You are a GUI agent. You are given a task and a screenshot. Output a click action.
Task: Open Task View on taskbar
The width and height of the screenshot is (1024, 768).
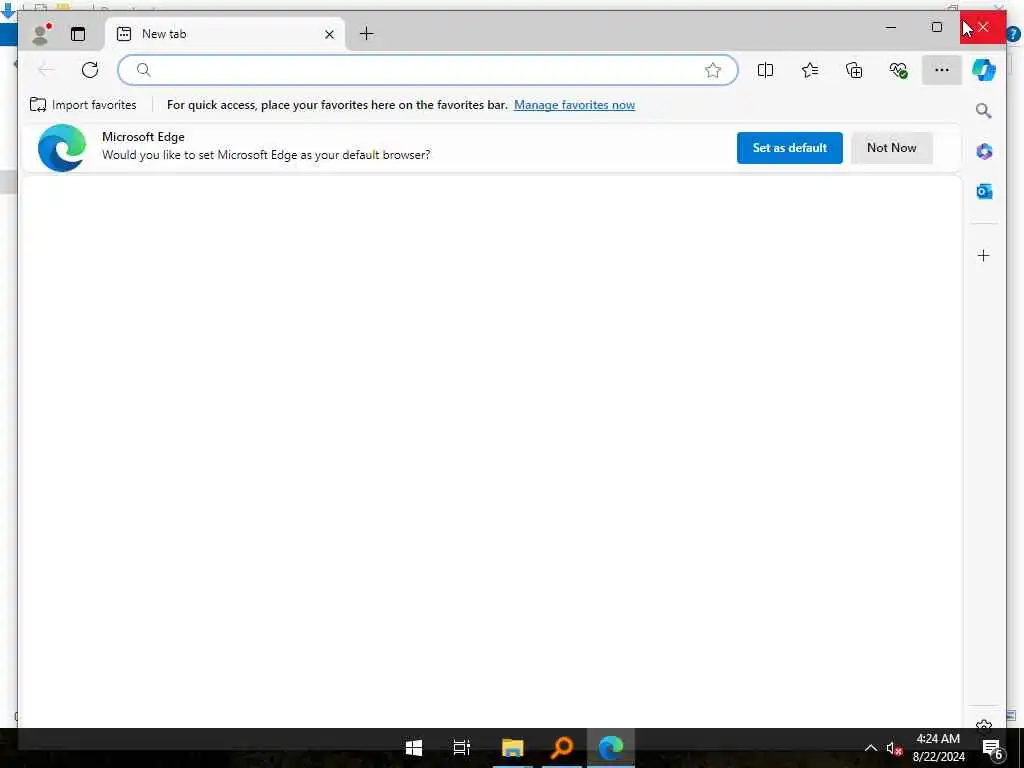462,747
